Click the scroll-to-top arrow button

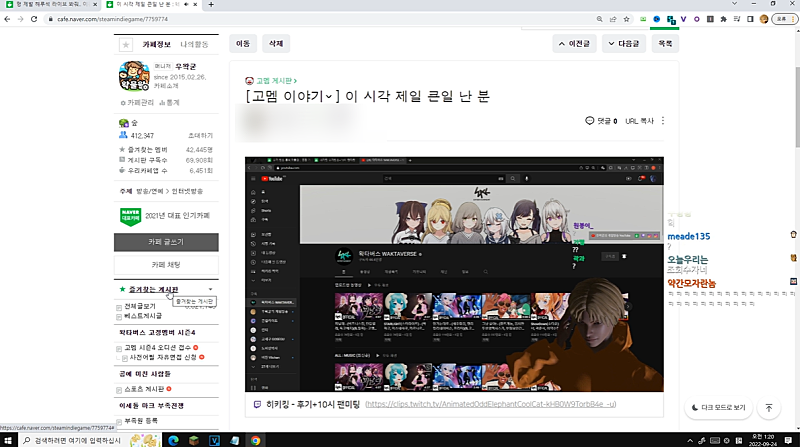click(768, 407)
